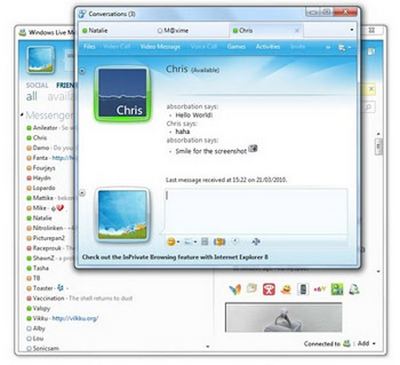The height and width of the screenshot is (365, 400).
Task: Click the green square icon in Messenger's bottom bar
Action: pyautogui.click(x=337, y=289)
